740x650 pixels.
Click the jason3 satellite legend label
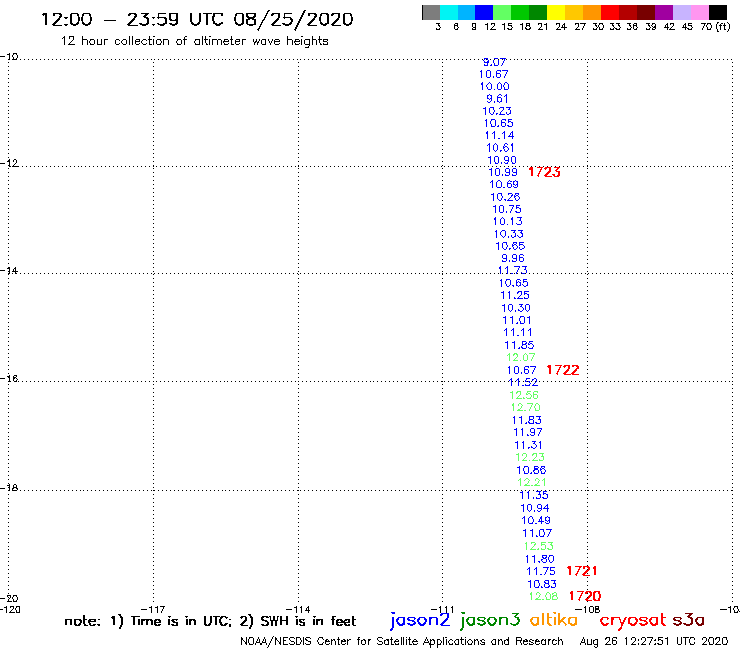pos(490,620)
